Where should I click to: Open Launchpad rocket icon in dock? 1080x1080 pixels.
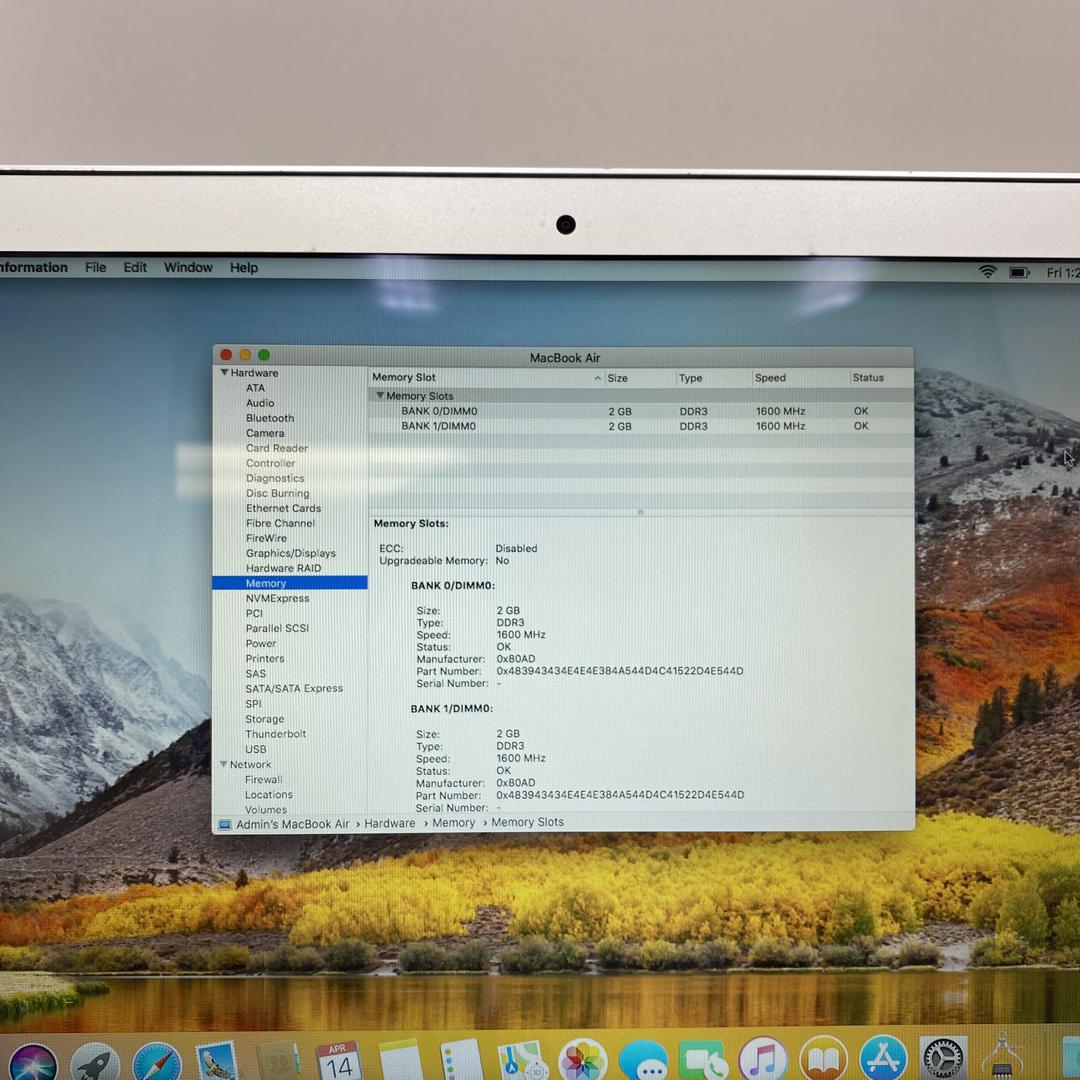click(95, 1064)
